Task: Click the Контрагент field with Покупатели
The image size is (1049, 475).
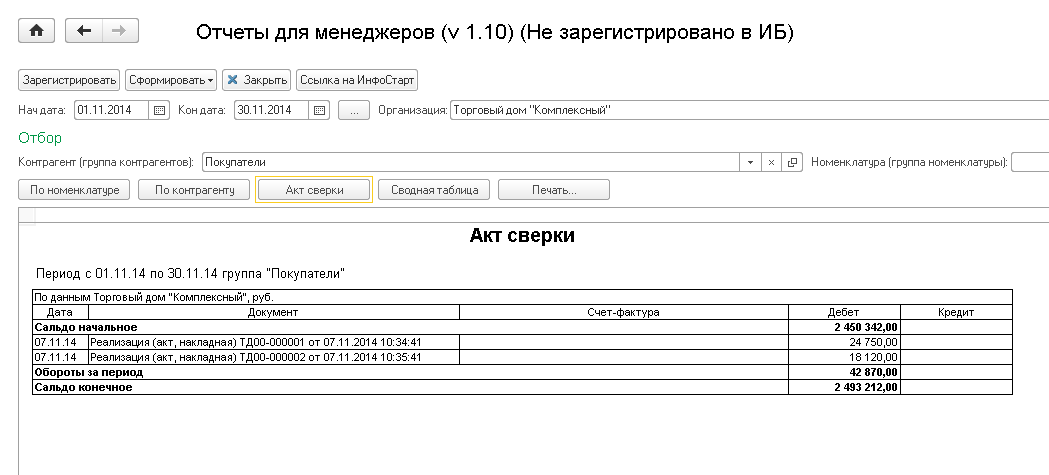Action: [x=470, y=162]
